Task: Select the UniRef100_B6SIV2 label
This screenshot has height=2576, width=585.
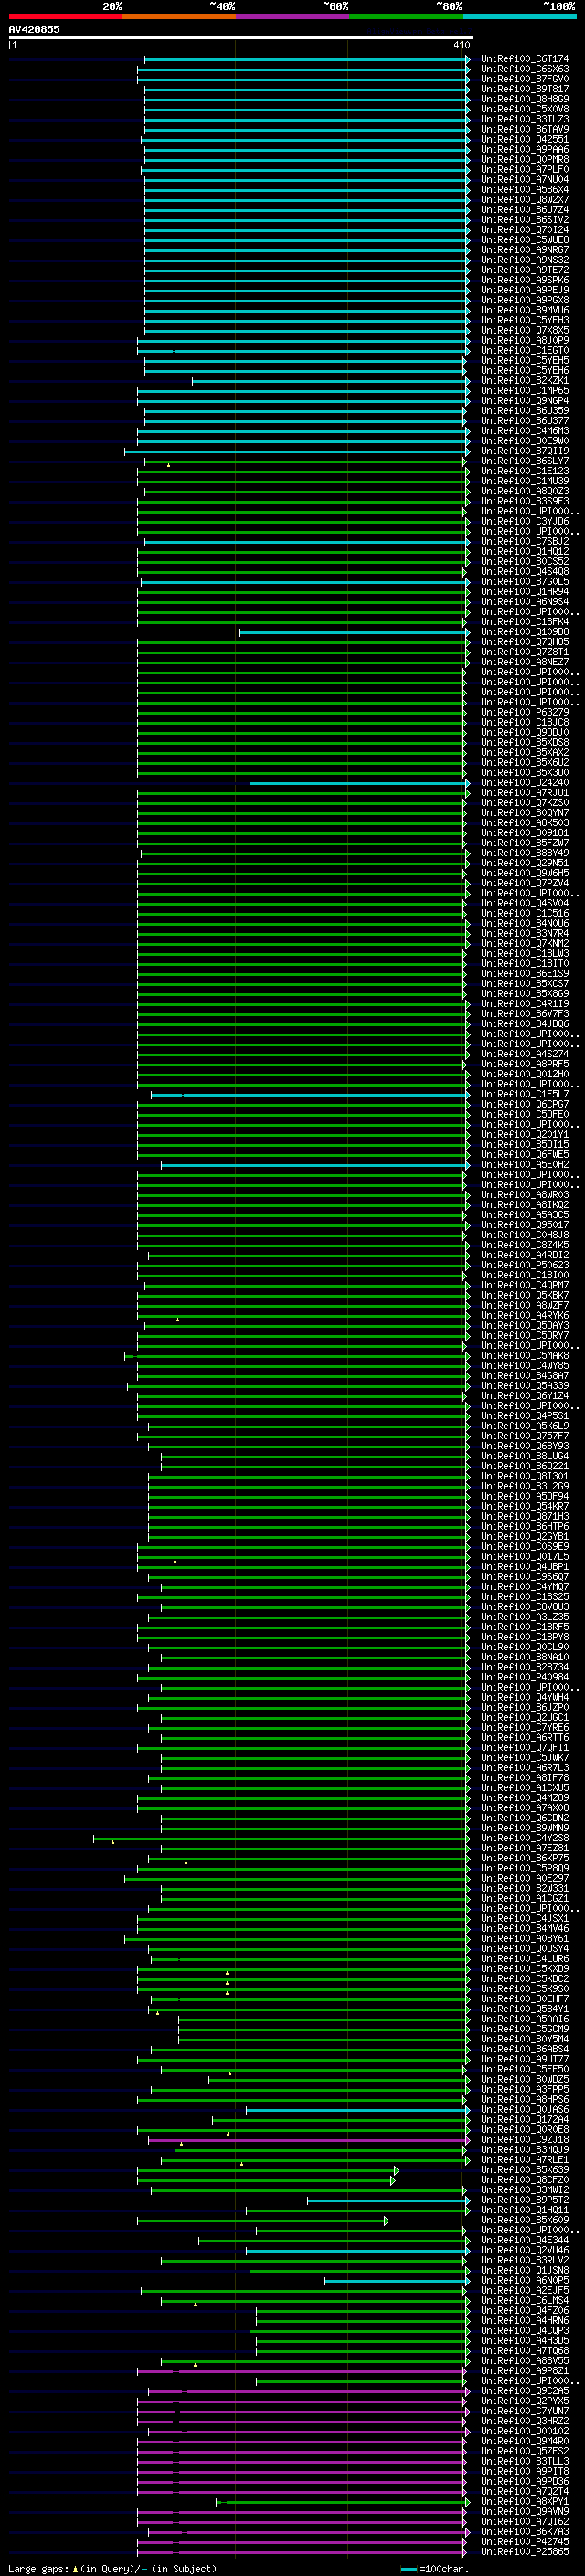Action: [524, 220]
